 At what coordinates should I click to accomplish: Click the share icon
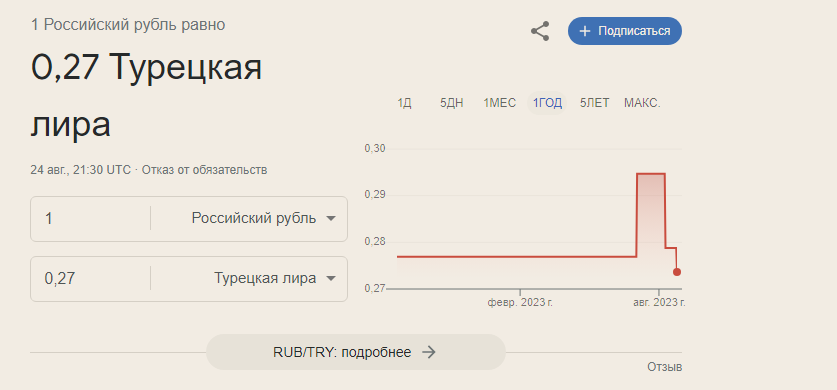point(540,31)
